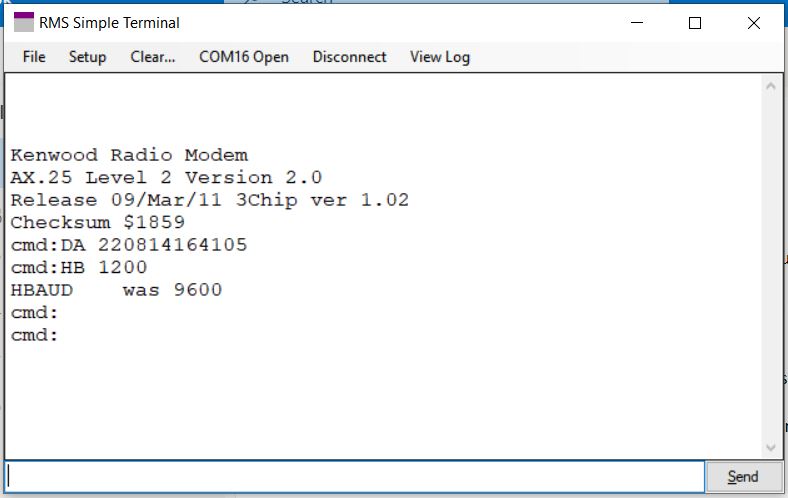Click the 'Kenwood Radio Modem' text line
Screen dimensions: 788x498
pos(129,155)
